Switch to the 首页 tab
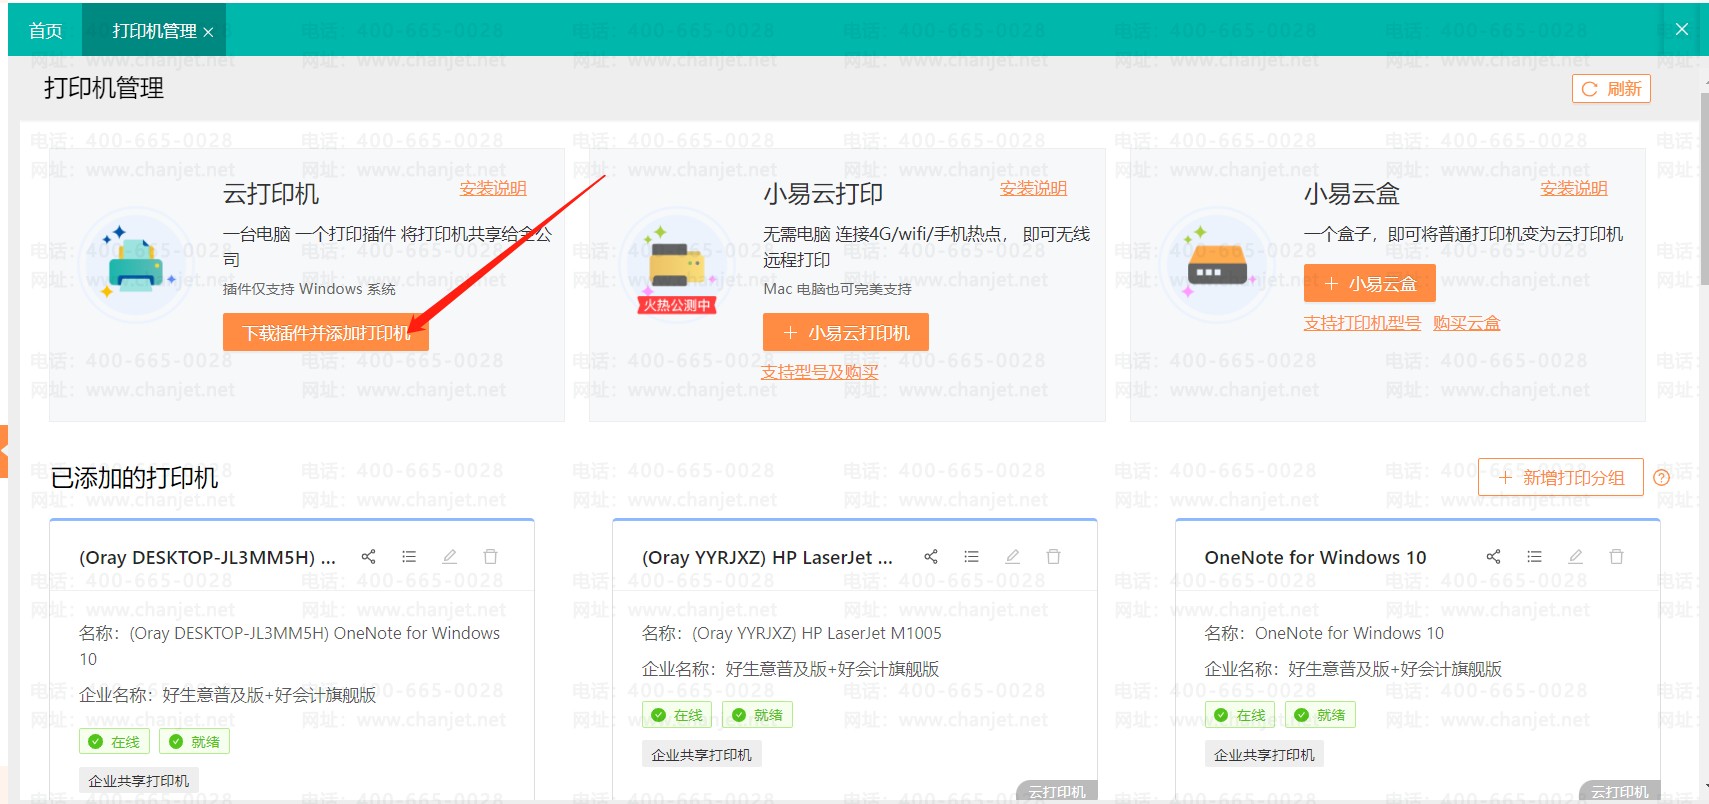The width and height of the screenshot is (1709, 804). [x=45, y=31]
